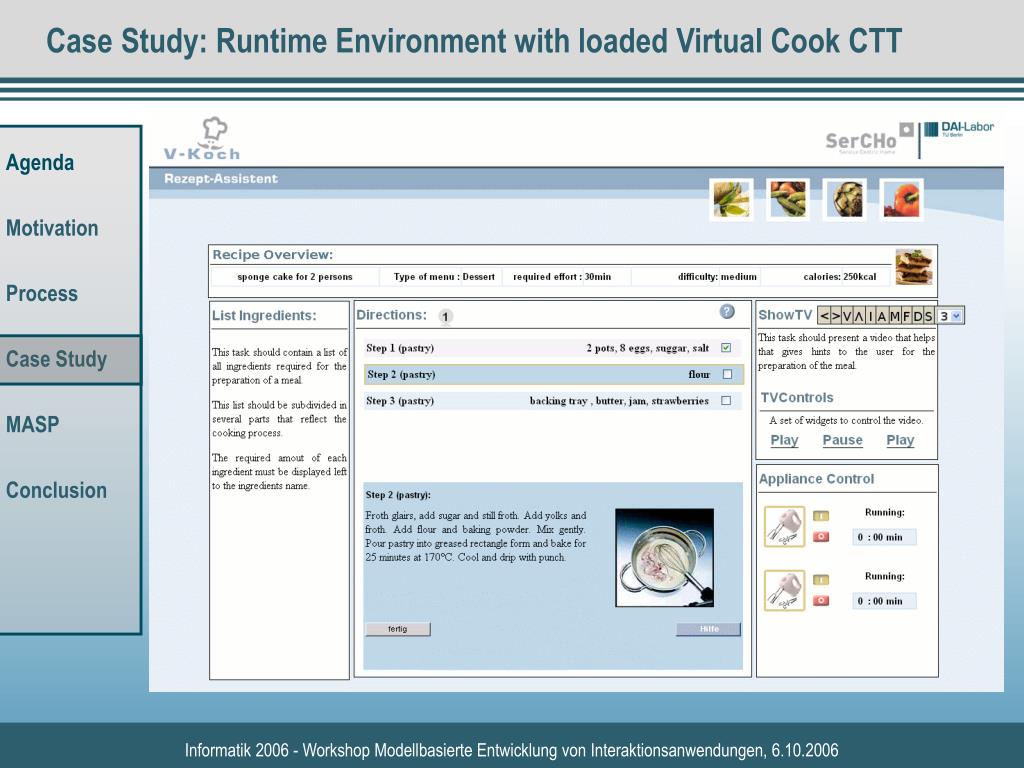Click the 'S' button in ShowTV toolbar
1024x768 pixels.
click(x=928, y=316)
